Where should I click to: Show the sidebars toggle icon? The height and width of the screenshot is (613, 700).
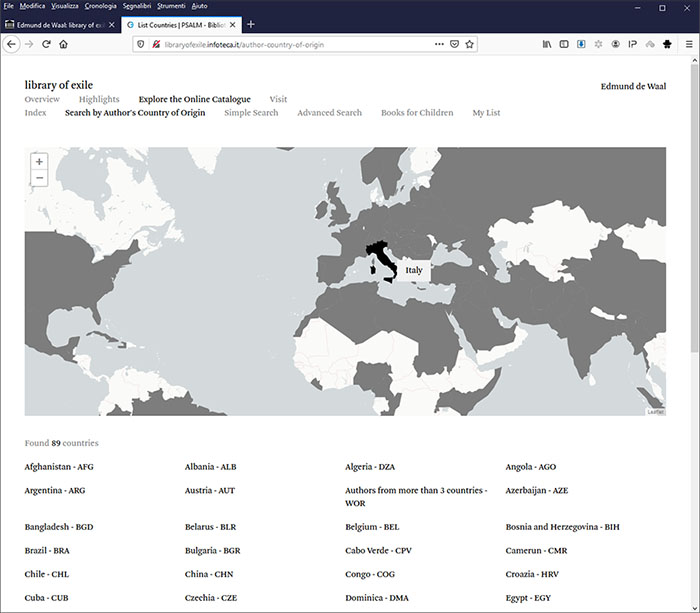pos(564,44)
